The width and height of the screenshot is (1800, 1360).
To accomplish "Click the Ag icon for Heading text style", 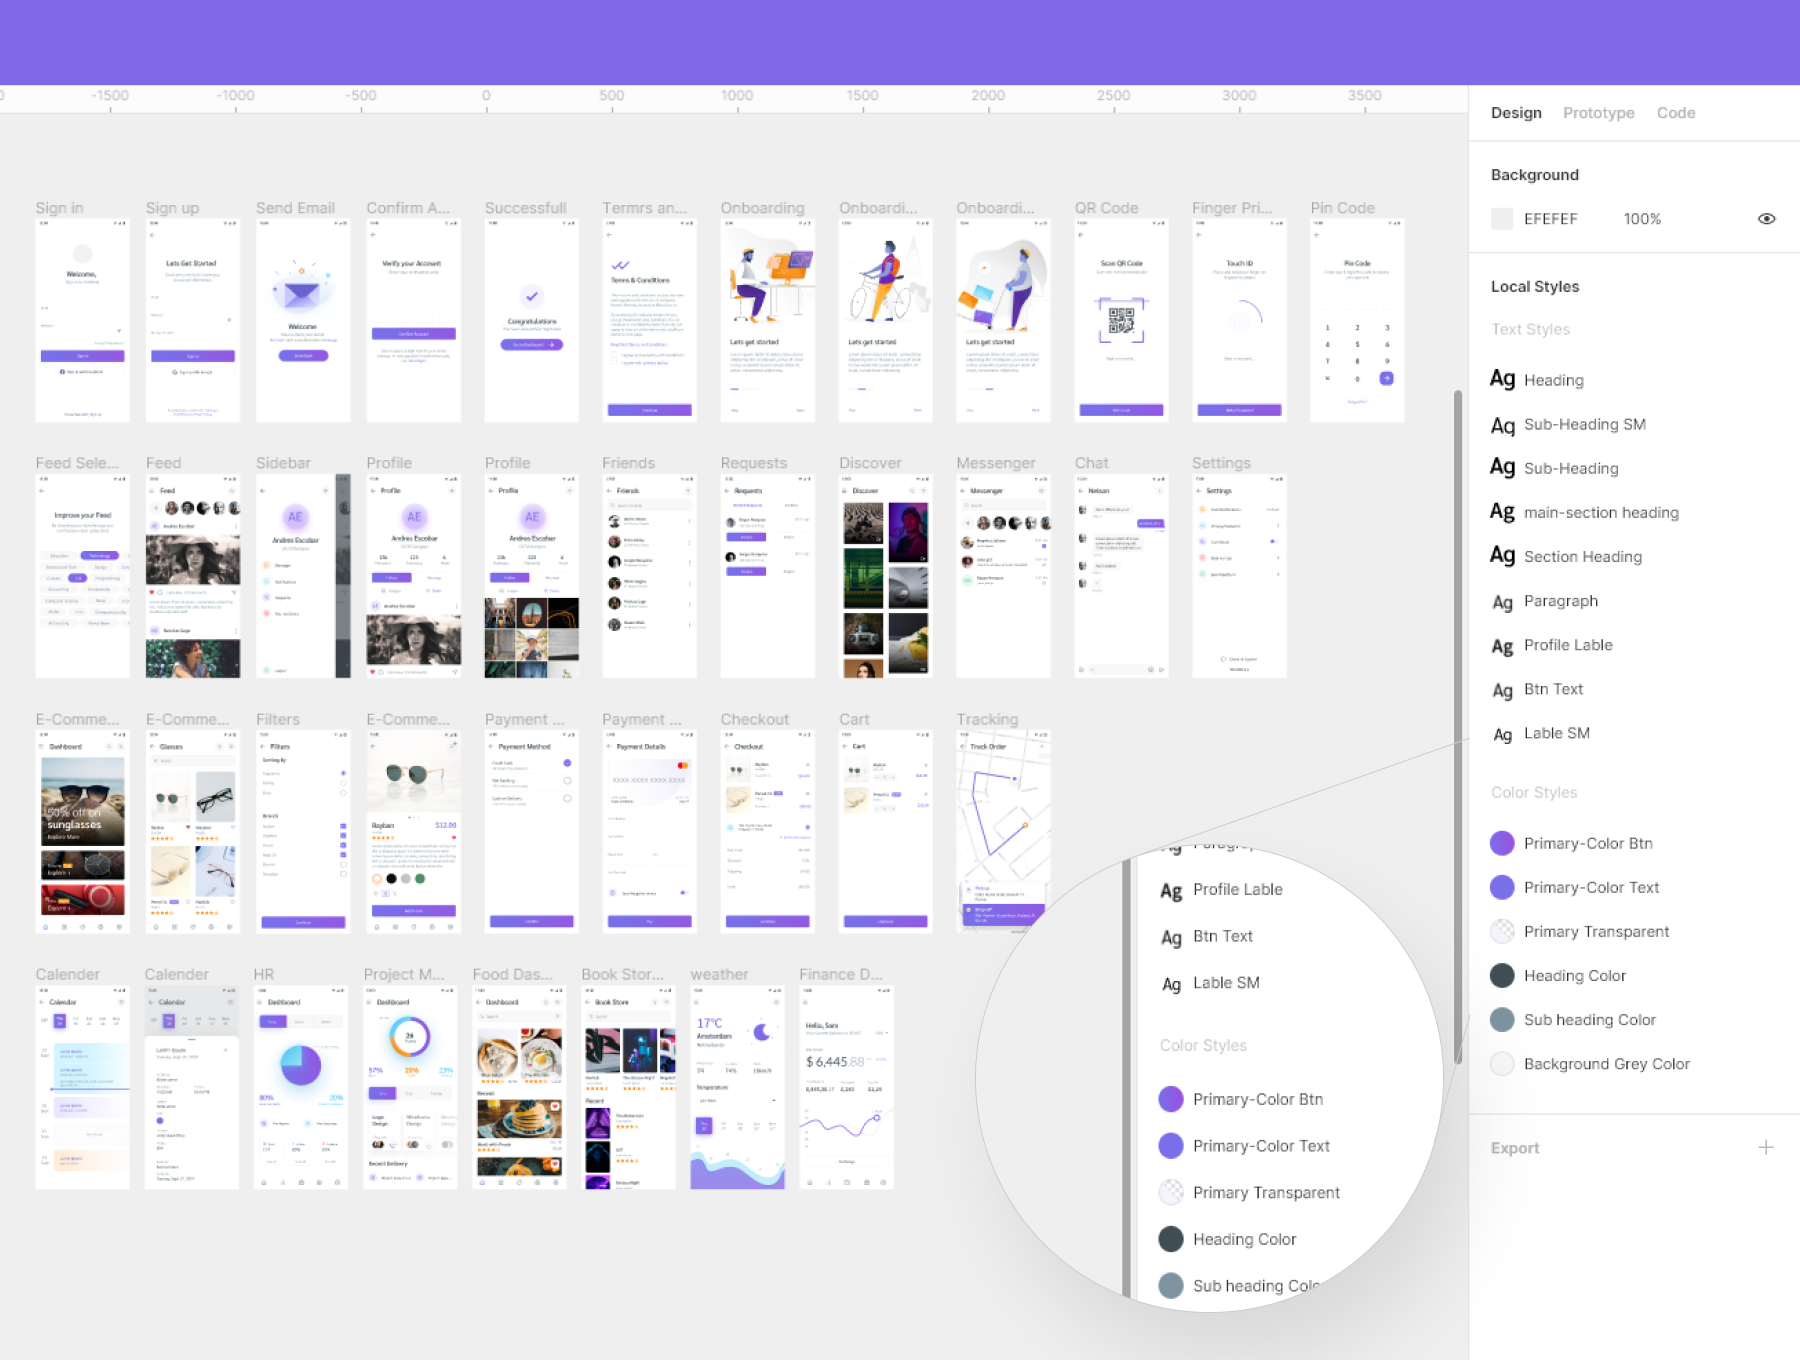I will click(1502, 379).
